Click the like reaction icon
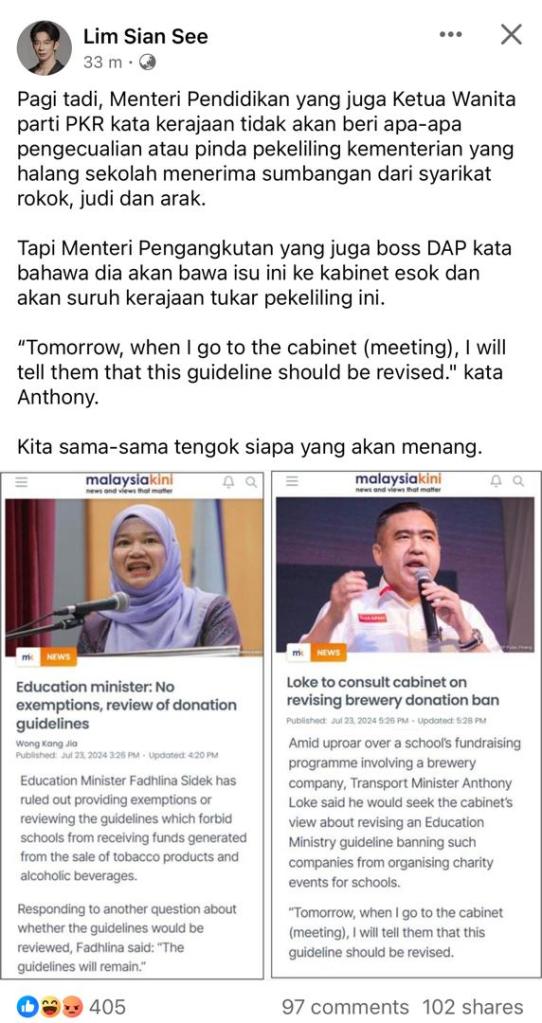Image resolution: width=542 pixels, height=1023 pixels. (x=29, y=1007)
